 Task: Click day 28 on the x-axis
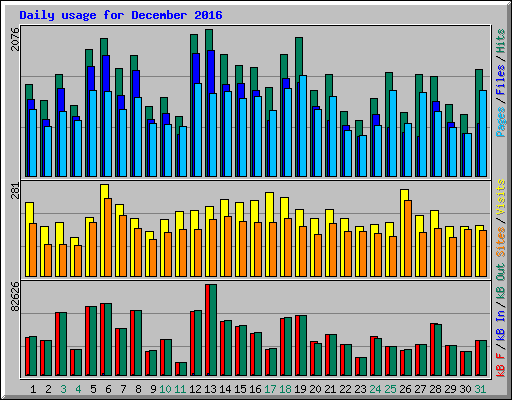click(x=435, y=389)
